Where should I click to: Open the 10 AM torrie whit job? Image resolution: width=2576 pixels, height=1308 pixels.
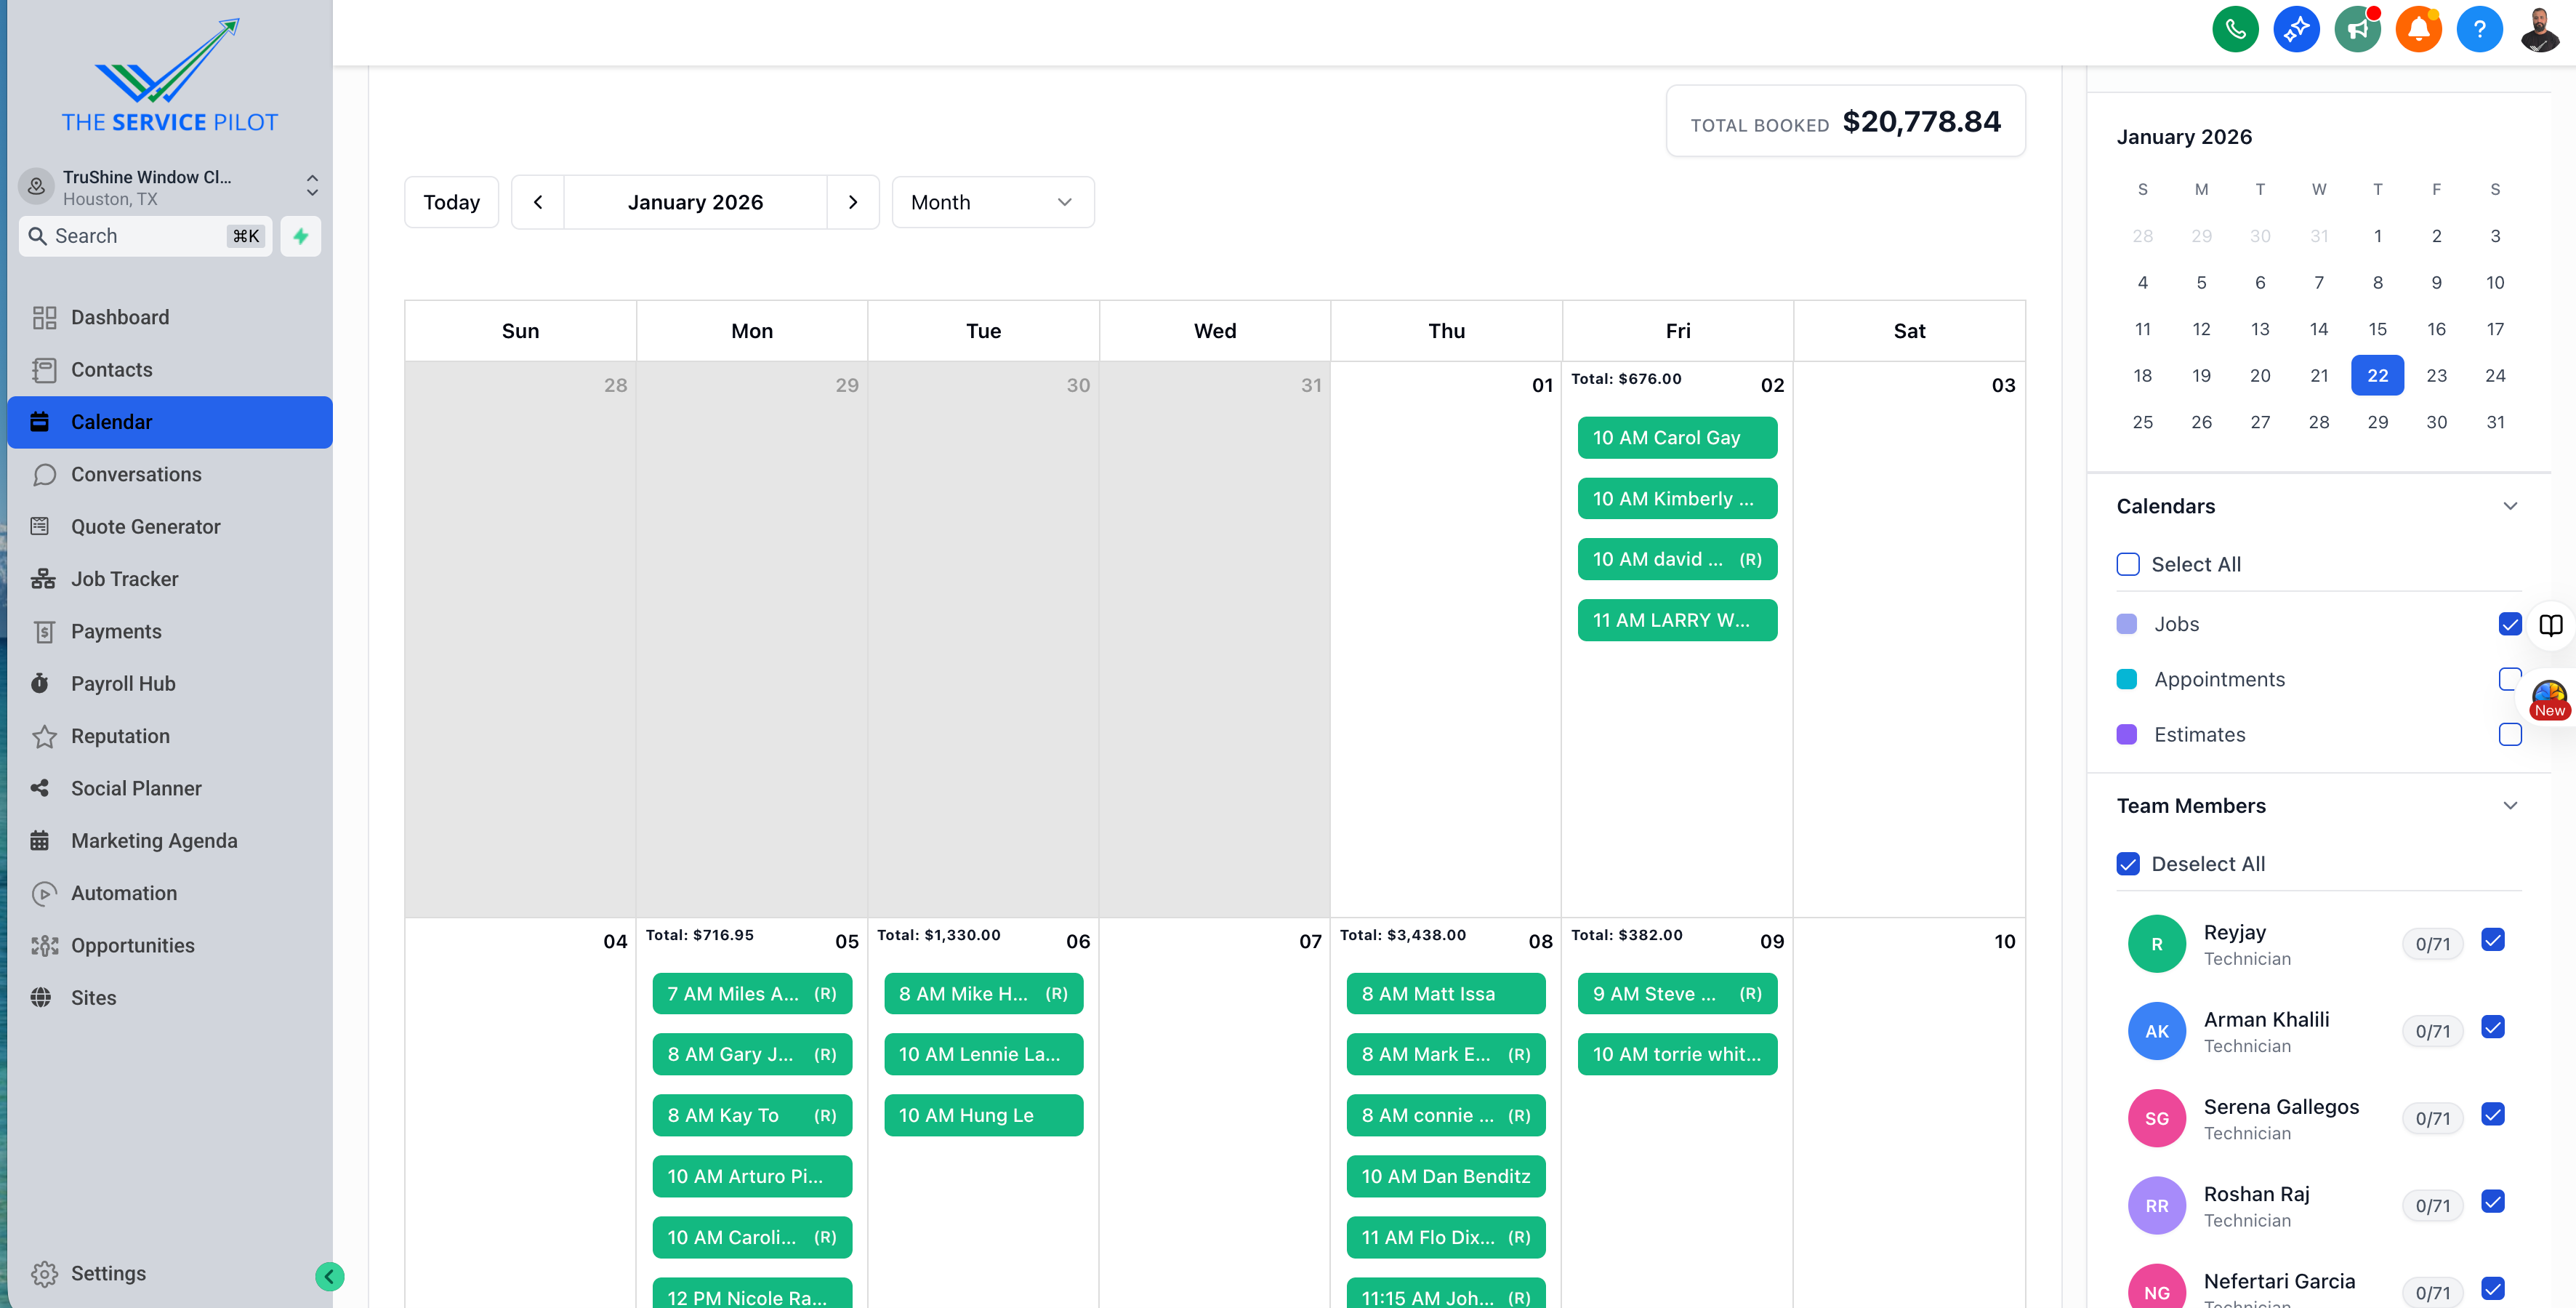coord(1677,1055)
